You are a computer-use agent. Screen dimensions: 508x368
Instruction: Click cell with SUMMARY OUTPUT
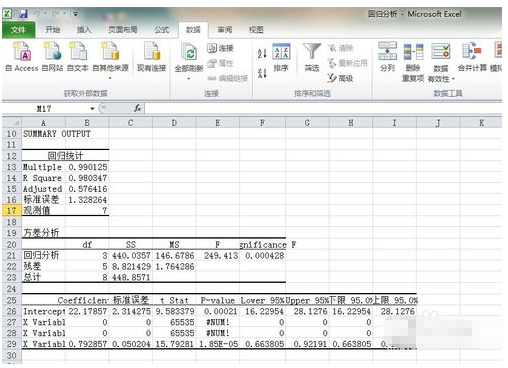tap(57, 134)
